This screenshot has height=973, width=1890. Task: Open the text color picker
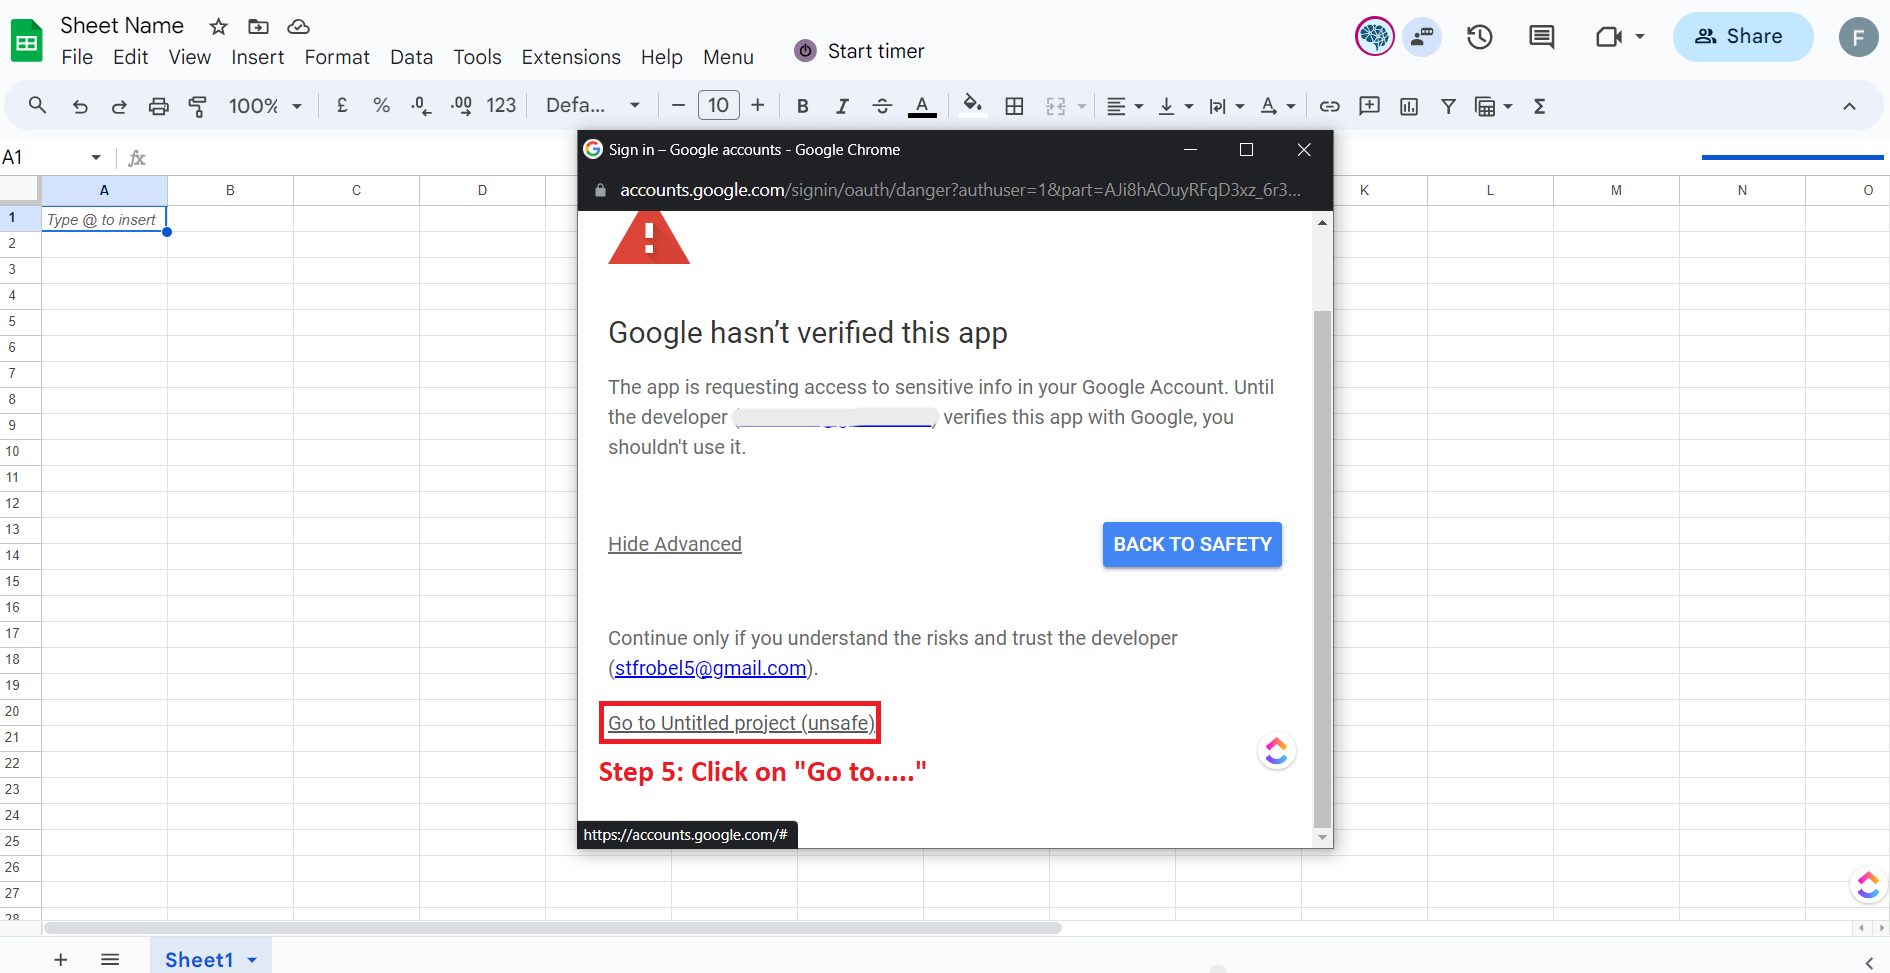tap(922, 106)
